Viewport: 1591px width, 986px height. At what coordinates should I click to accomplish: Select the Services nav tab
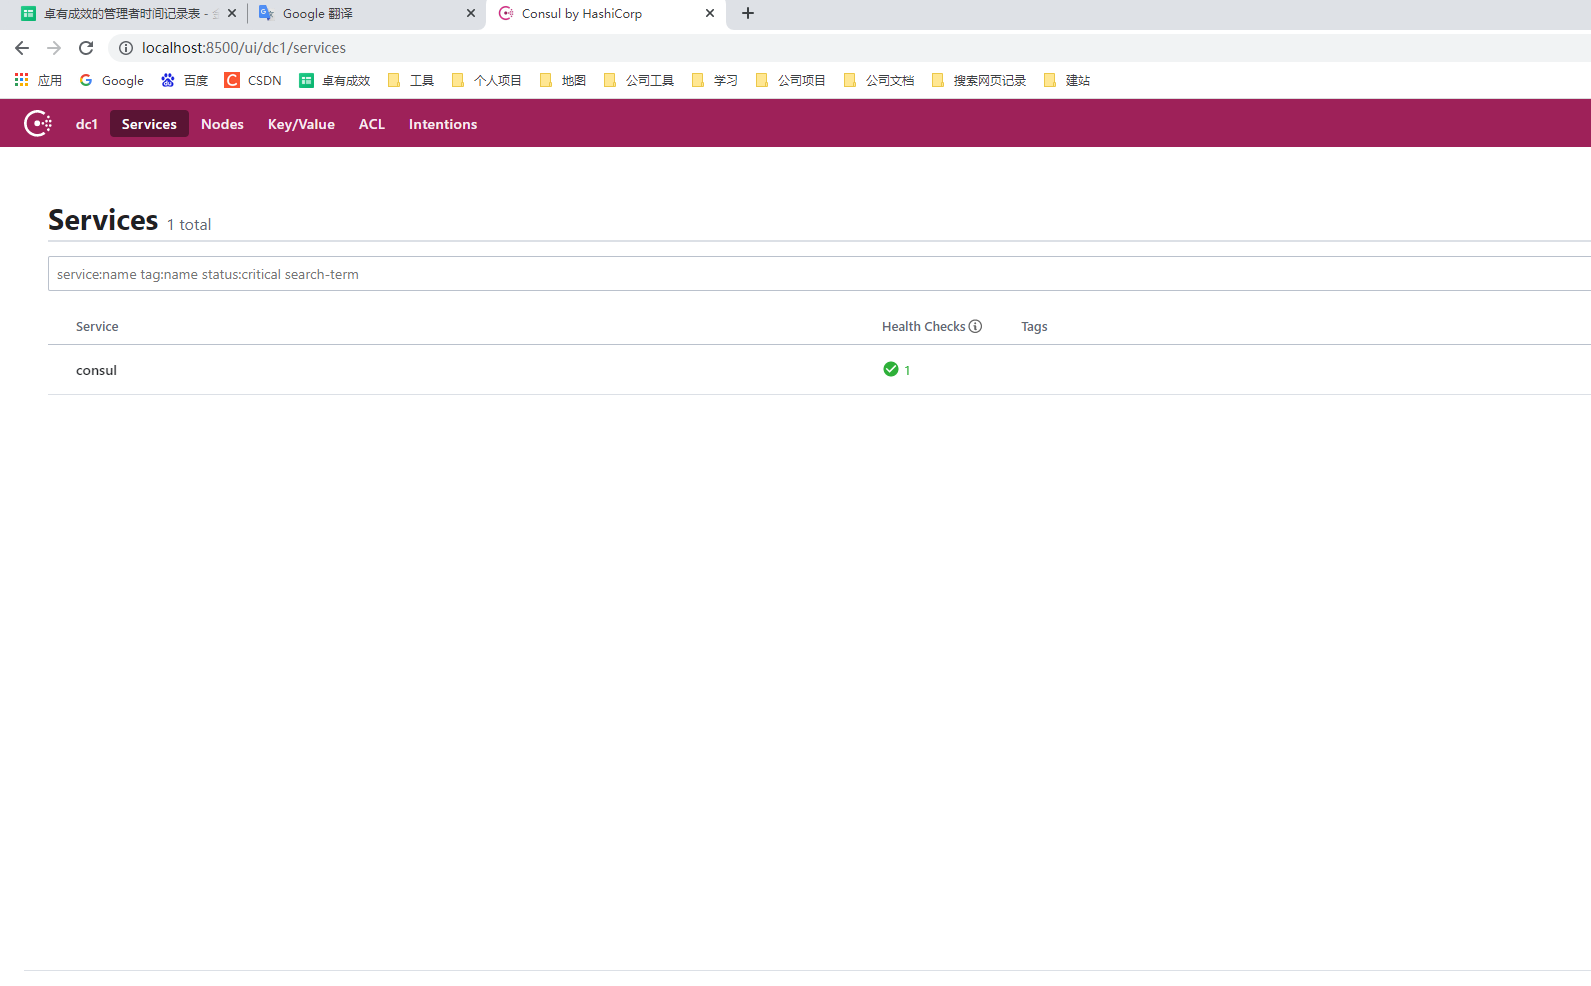tap(149, 124)
